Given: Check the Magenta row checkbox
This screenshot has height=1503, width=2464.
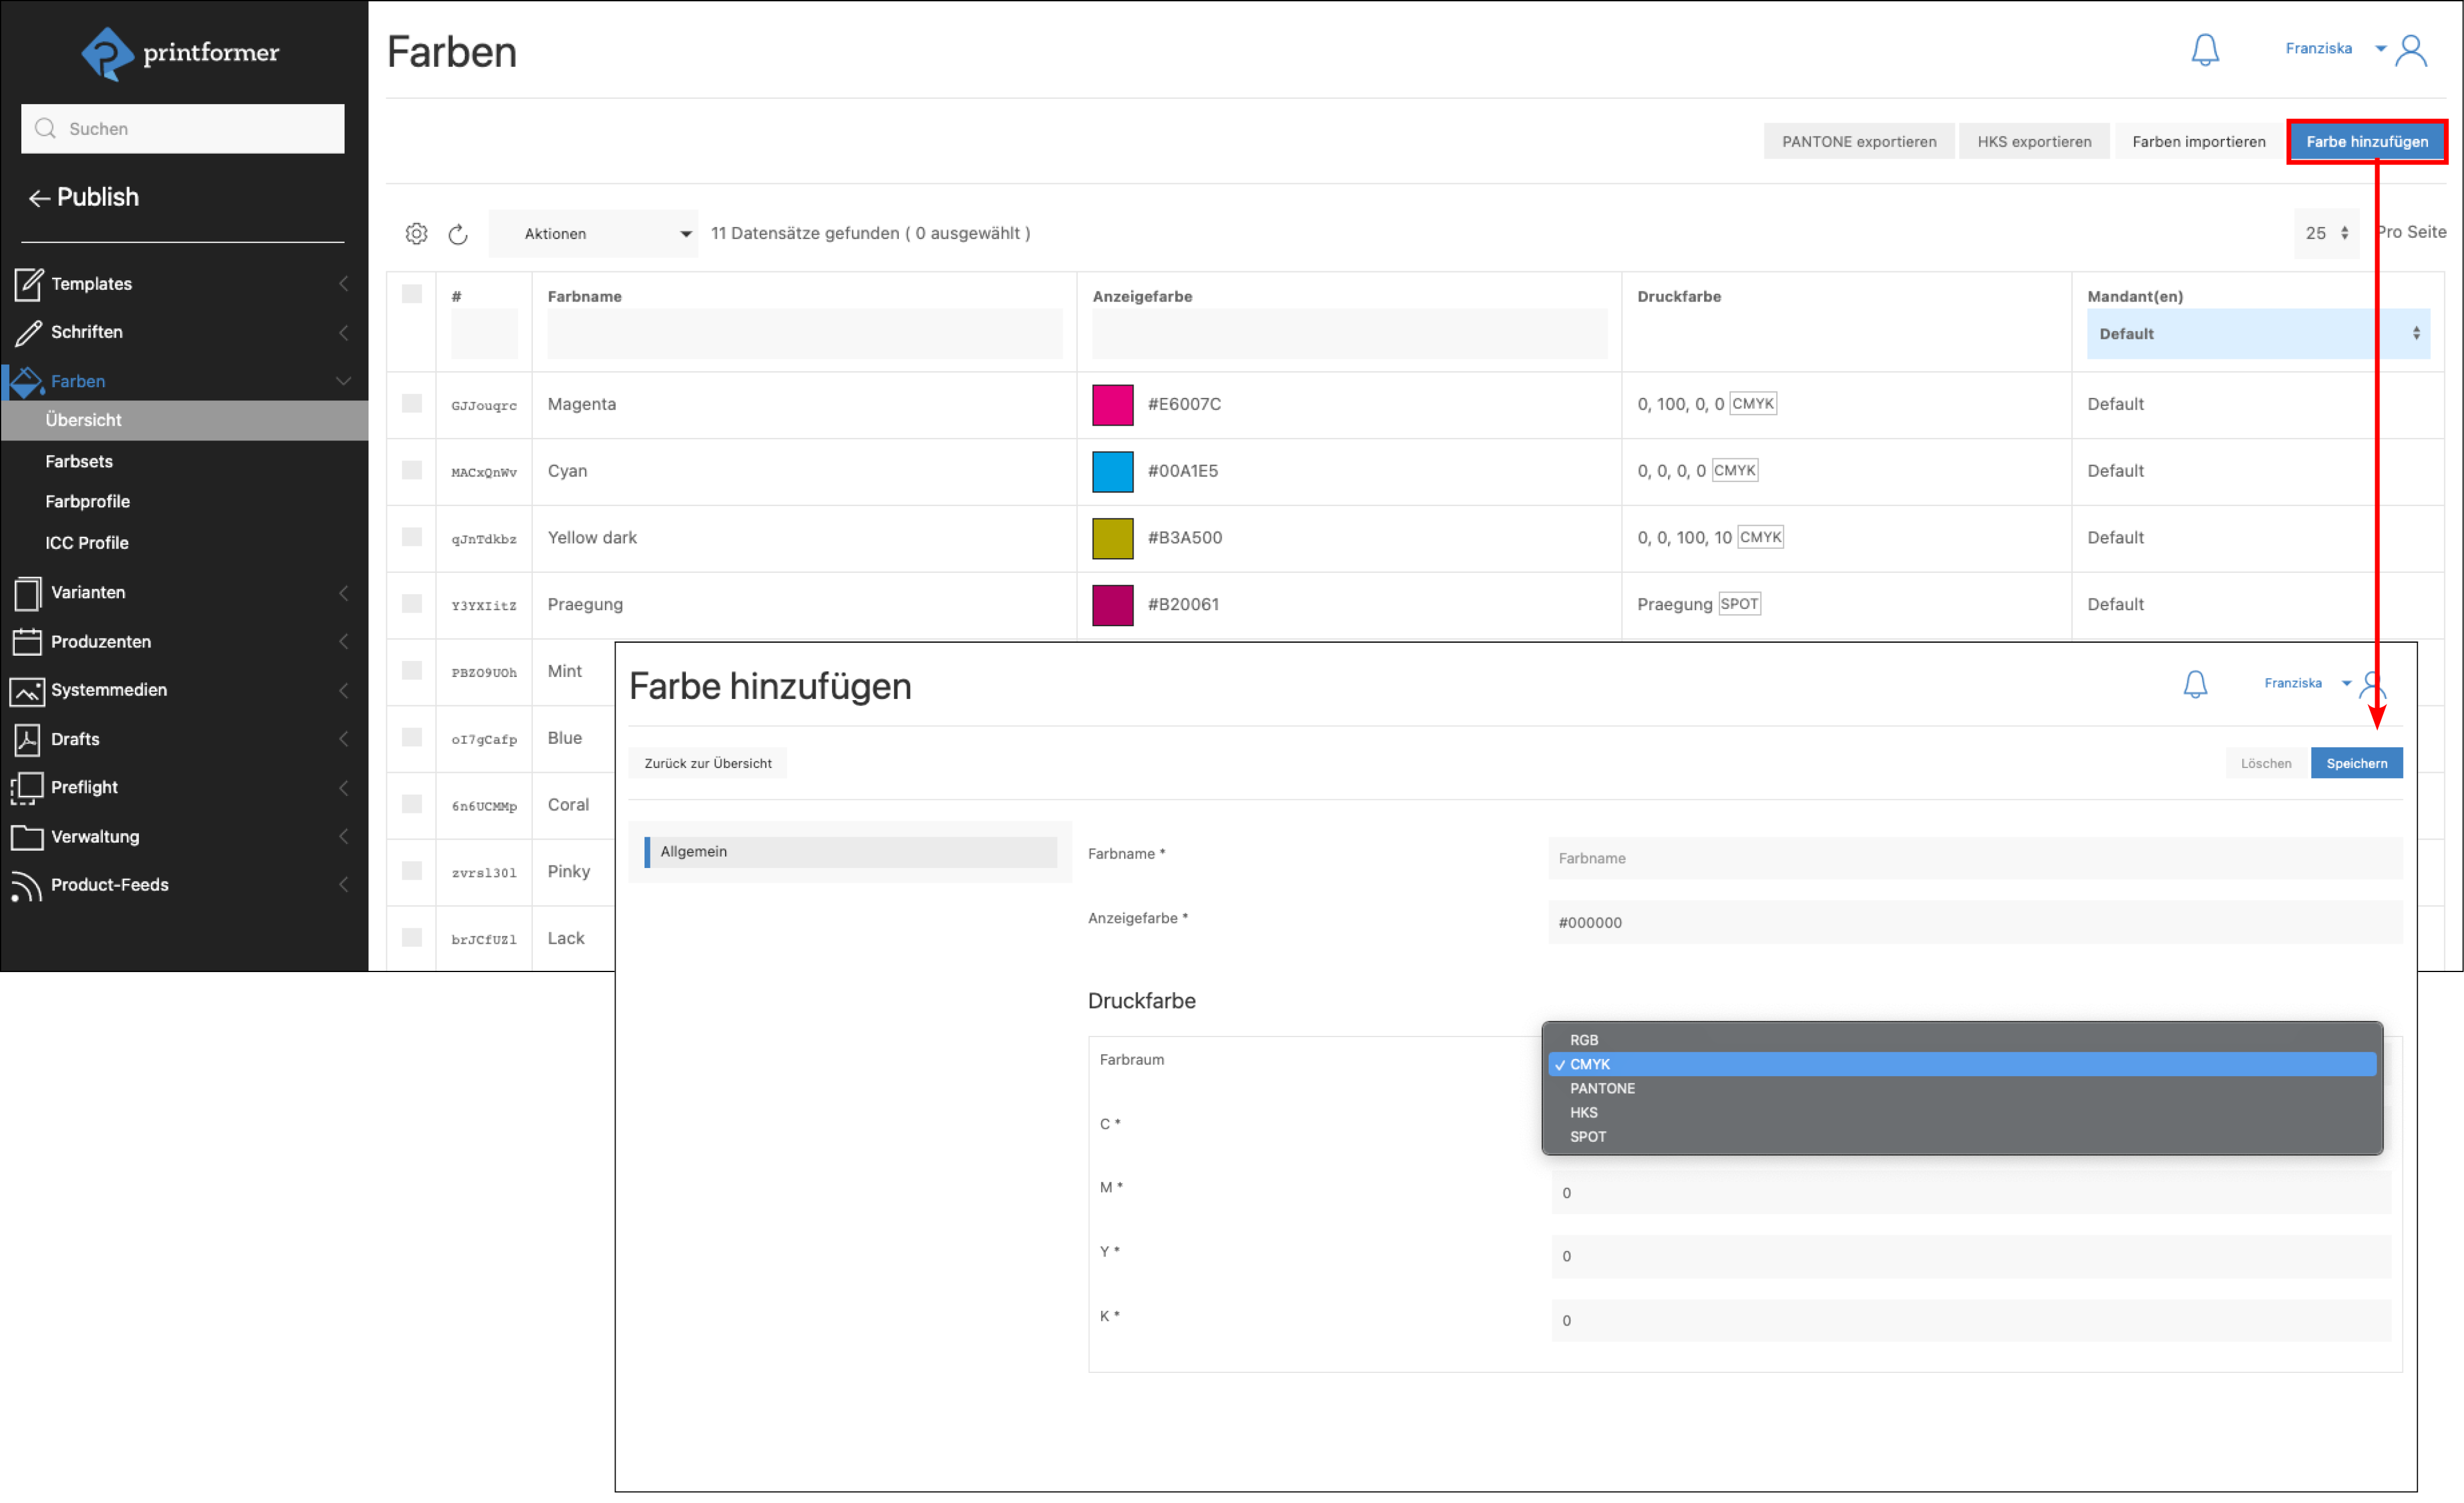Looking at the screenshot, I should click(x=412, y=404).
